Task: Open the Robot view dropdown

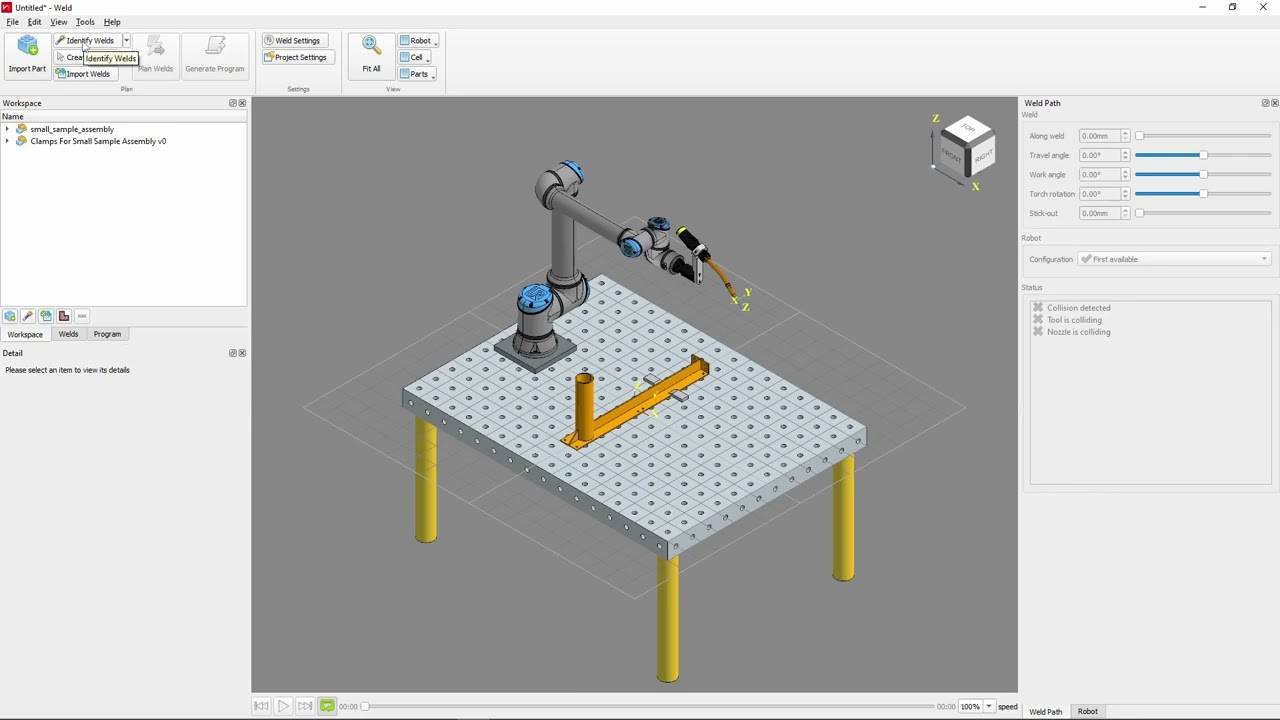Action: pos(418,41)
